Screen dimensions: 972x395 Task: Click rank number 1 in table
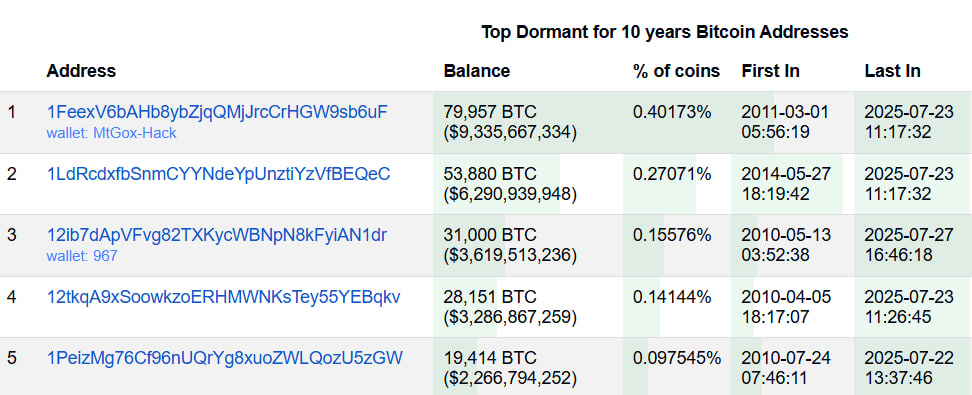pos(12,112)
